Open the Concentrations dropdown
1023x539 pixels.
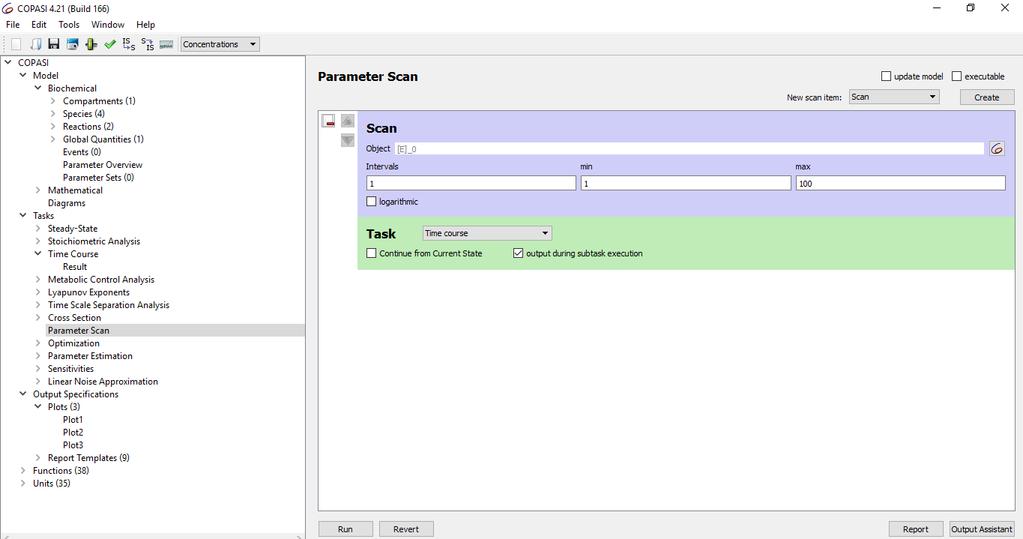220,44
